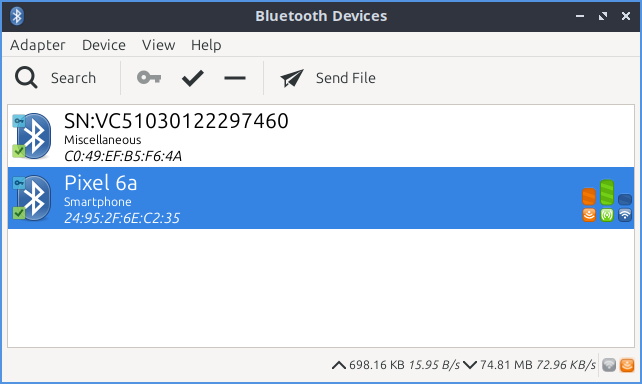Open the Adapter menu

click(38, 45)
